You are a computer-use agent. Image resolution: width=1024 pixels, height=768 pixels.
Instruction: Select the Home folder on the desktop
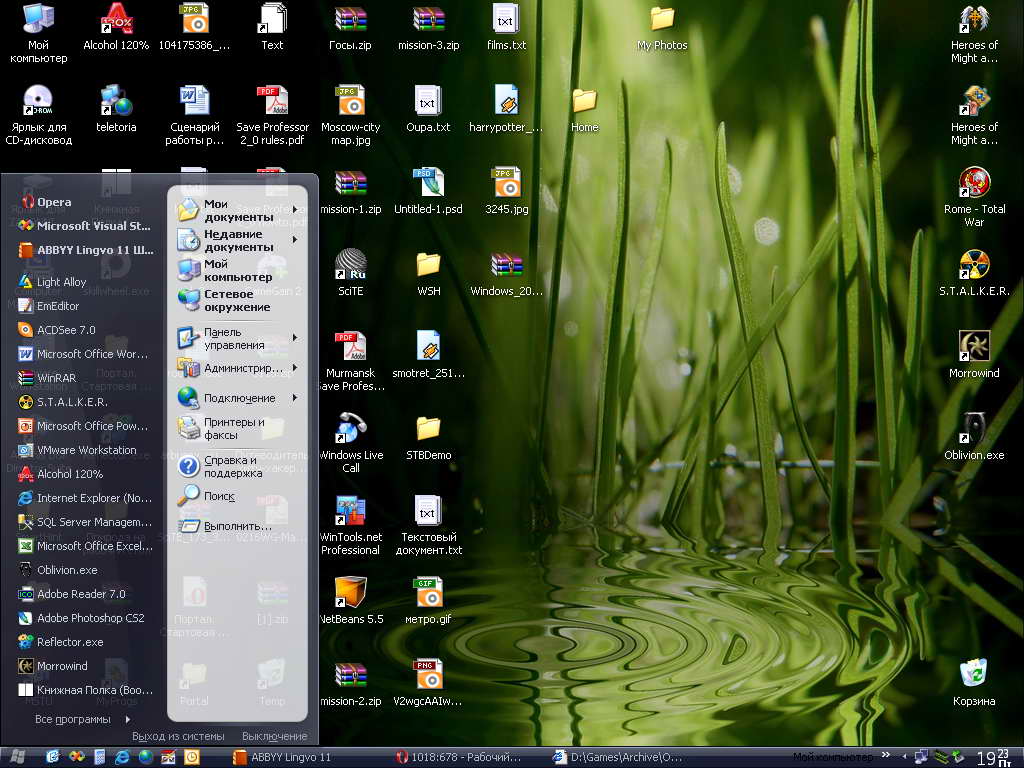coord(584,110)
